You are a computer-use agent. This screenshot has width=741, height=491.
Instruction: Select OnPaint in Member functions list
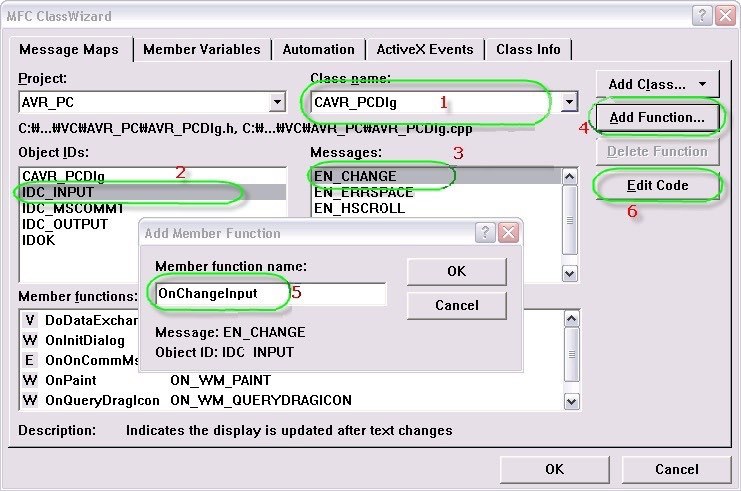tap(70, 380)
